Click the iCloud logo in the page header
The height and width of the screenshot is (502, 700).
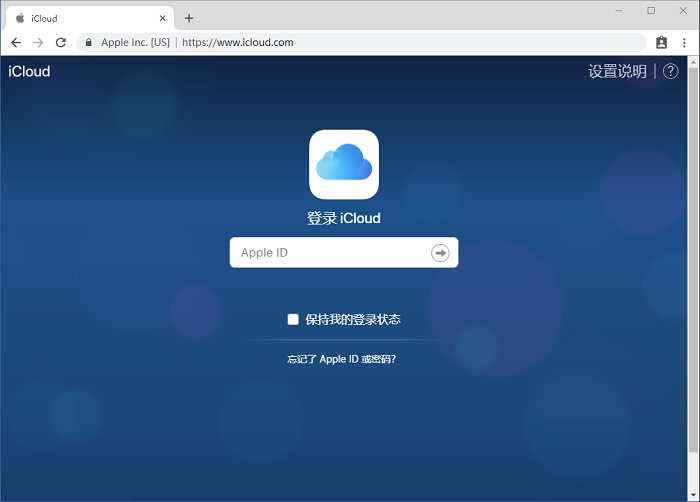[29, 71]
